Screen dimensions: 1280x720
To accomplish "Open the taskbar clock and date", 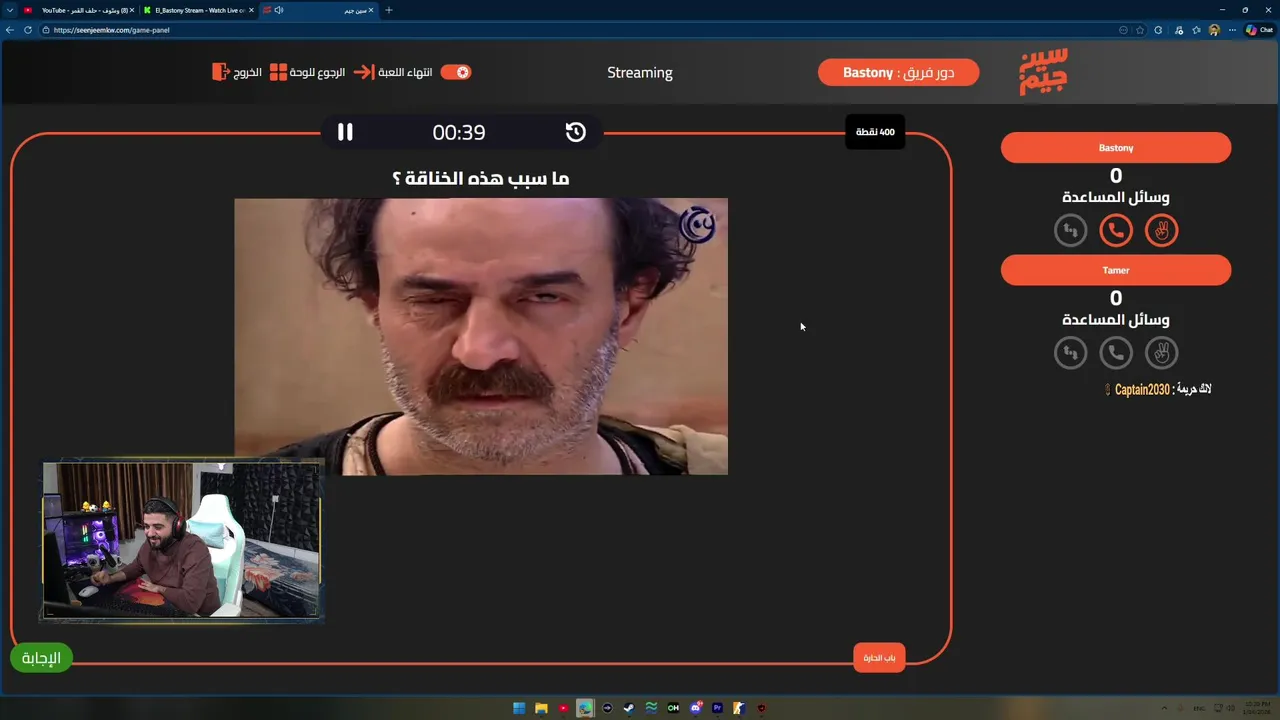I will coord(1256,708).
